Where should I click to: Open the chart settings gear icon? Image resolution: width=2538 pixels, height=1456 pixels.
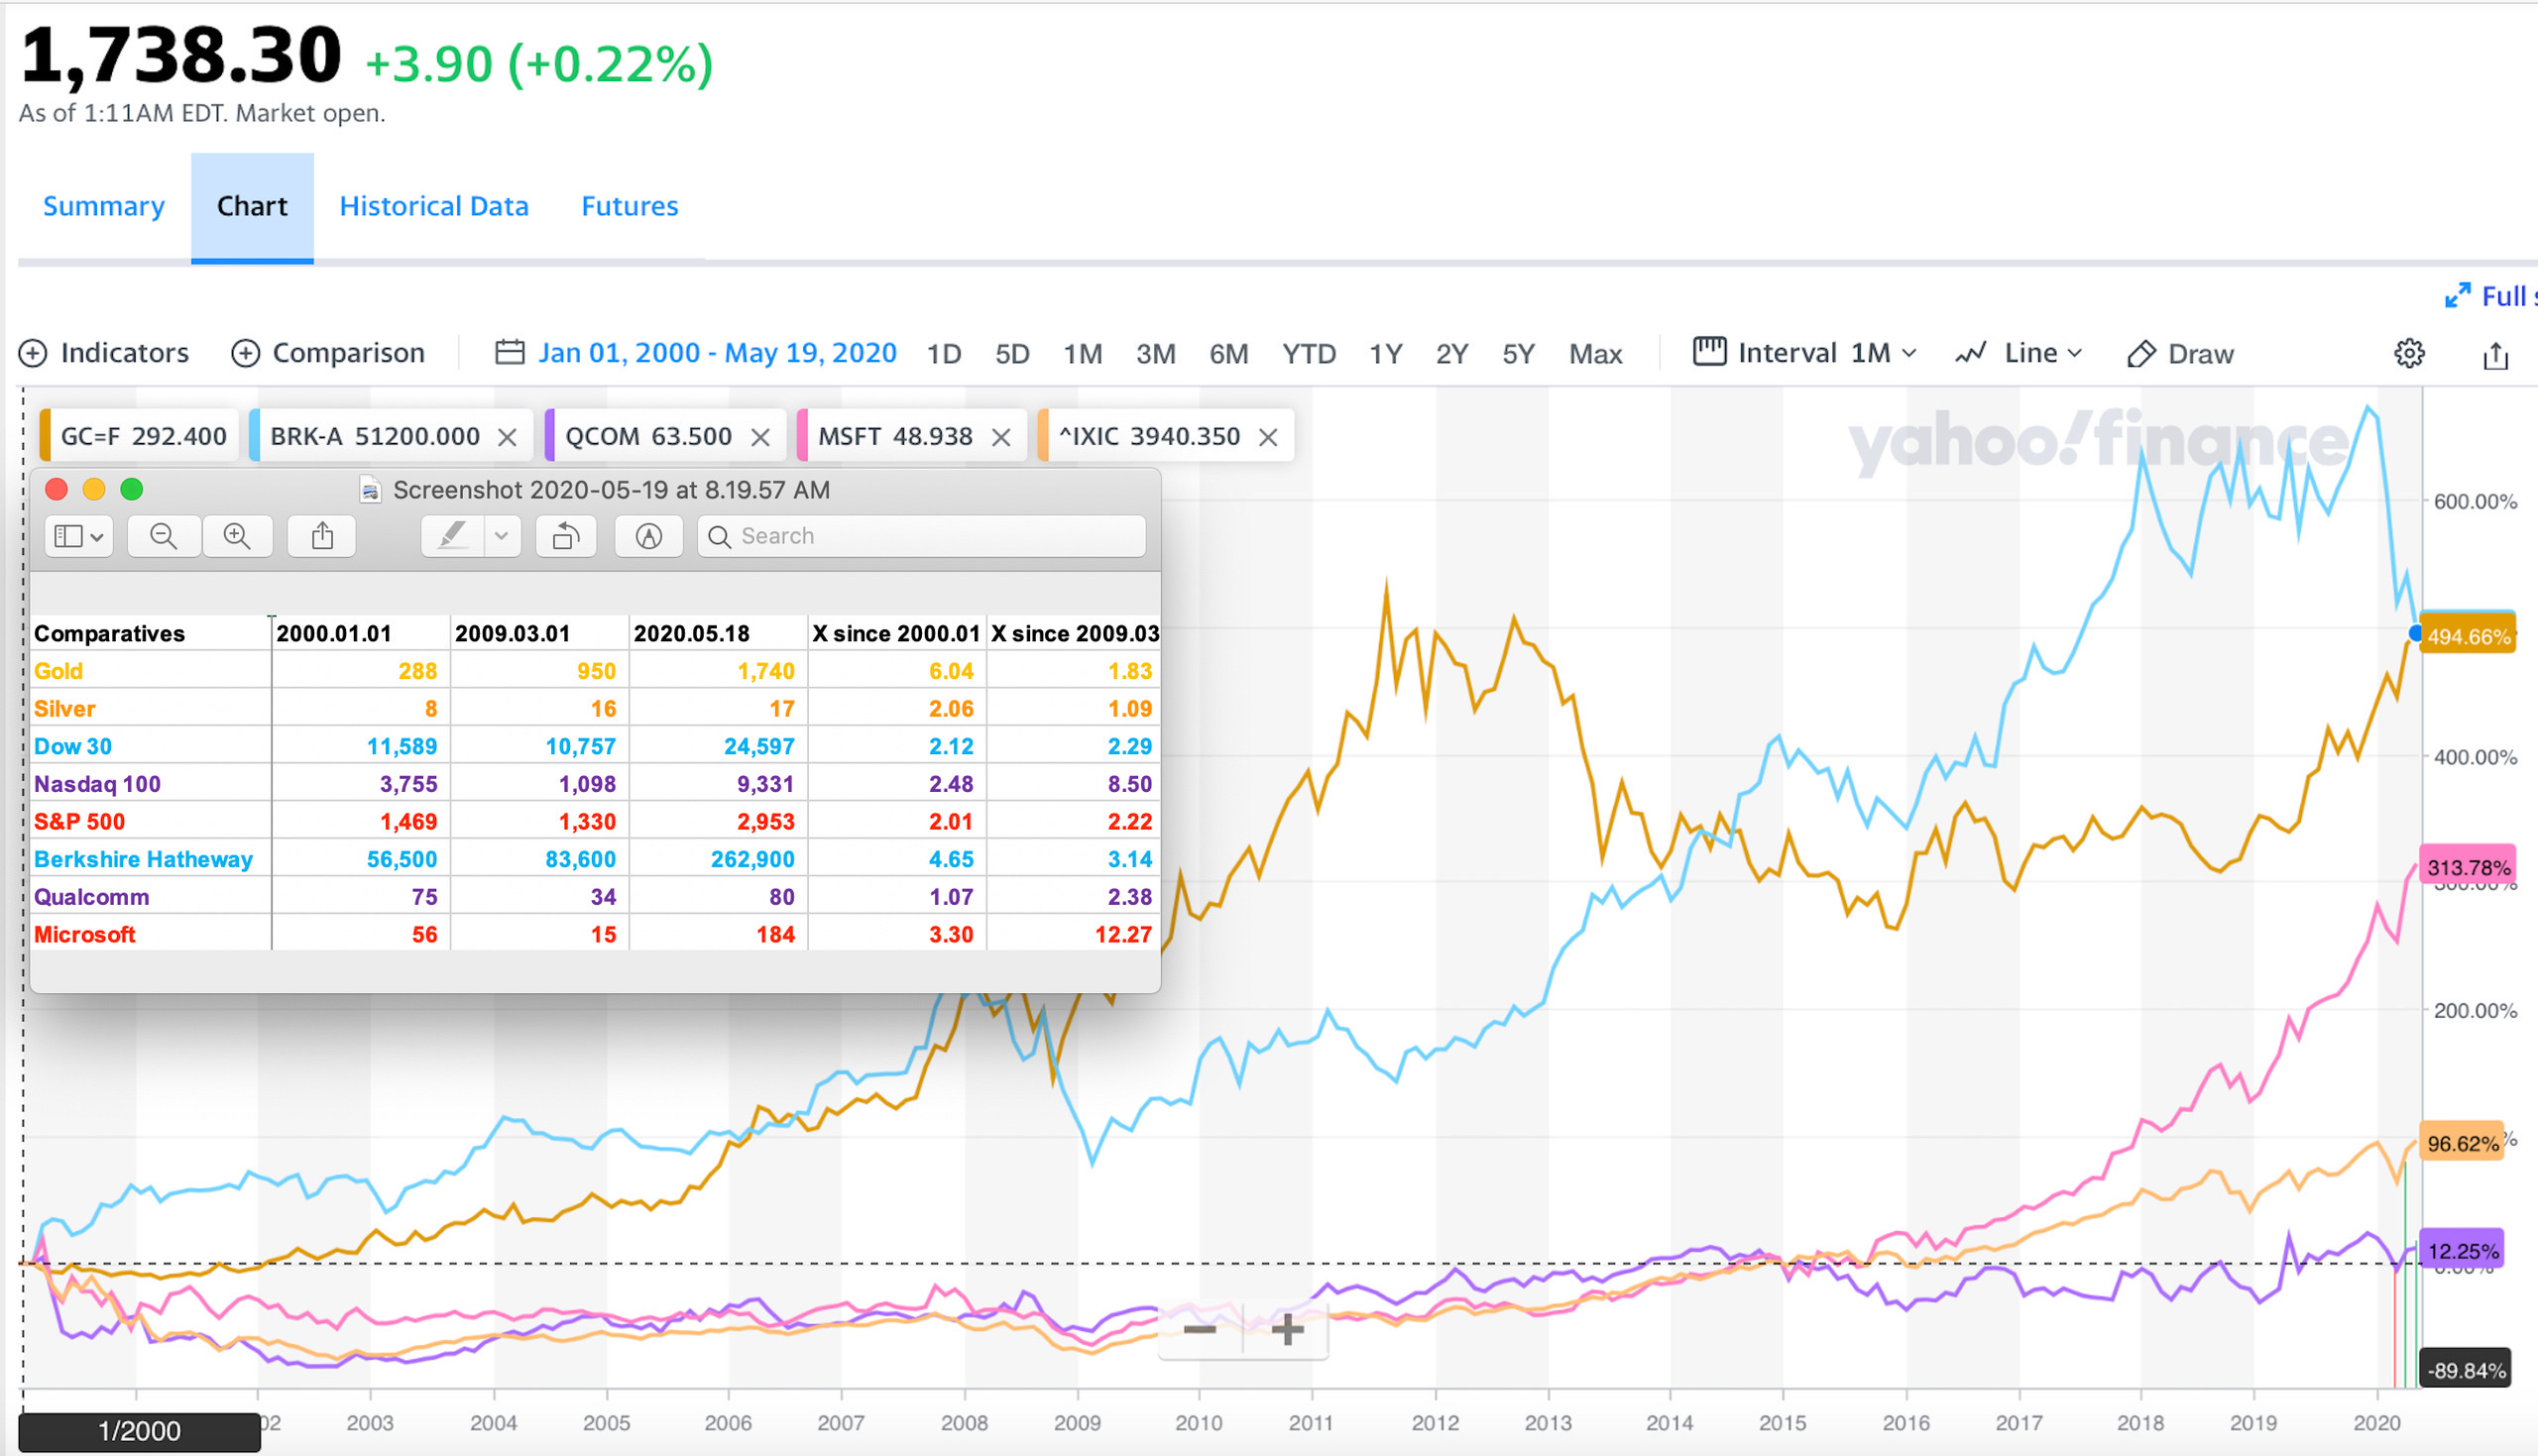(x=2408, y=353)
